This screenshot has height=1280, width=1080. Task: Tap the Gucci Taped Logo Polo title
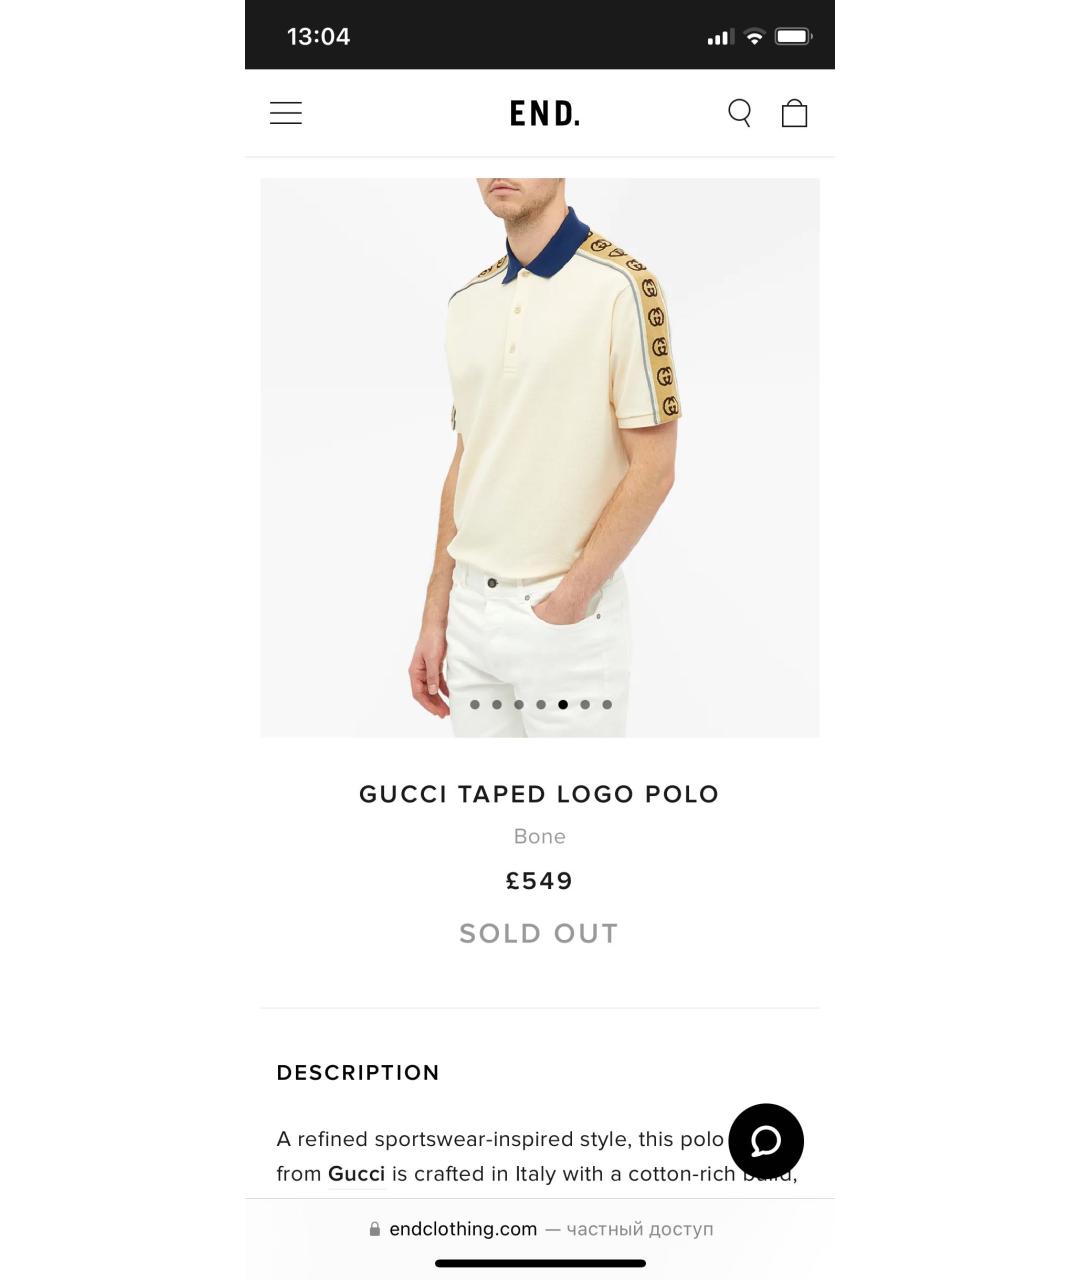point(540,794)
